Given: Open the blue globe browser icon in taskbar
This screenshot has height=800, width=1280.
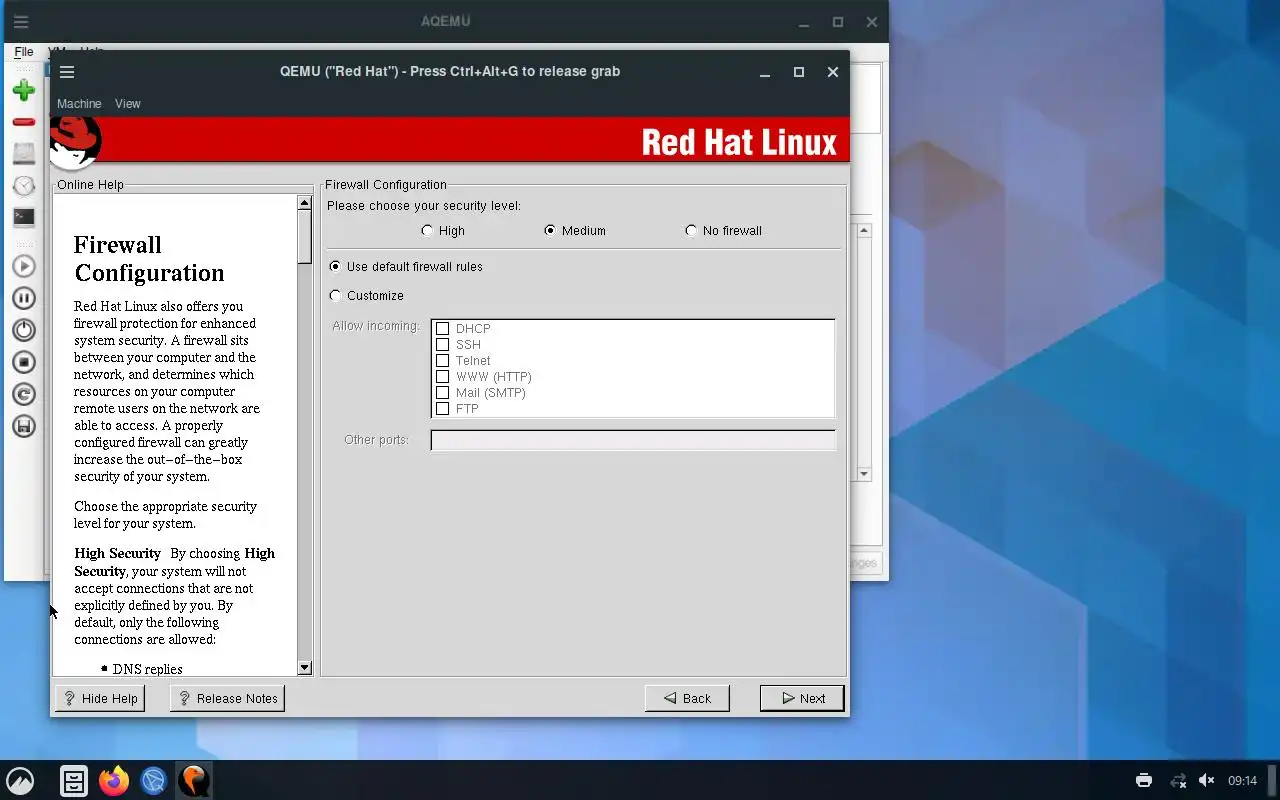Looking at the screenshot, I should point(153,780).
